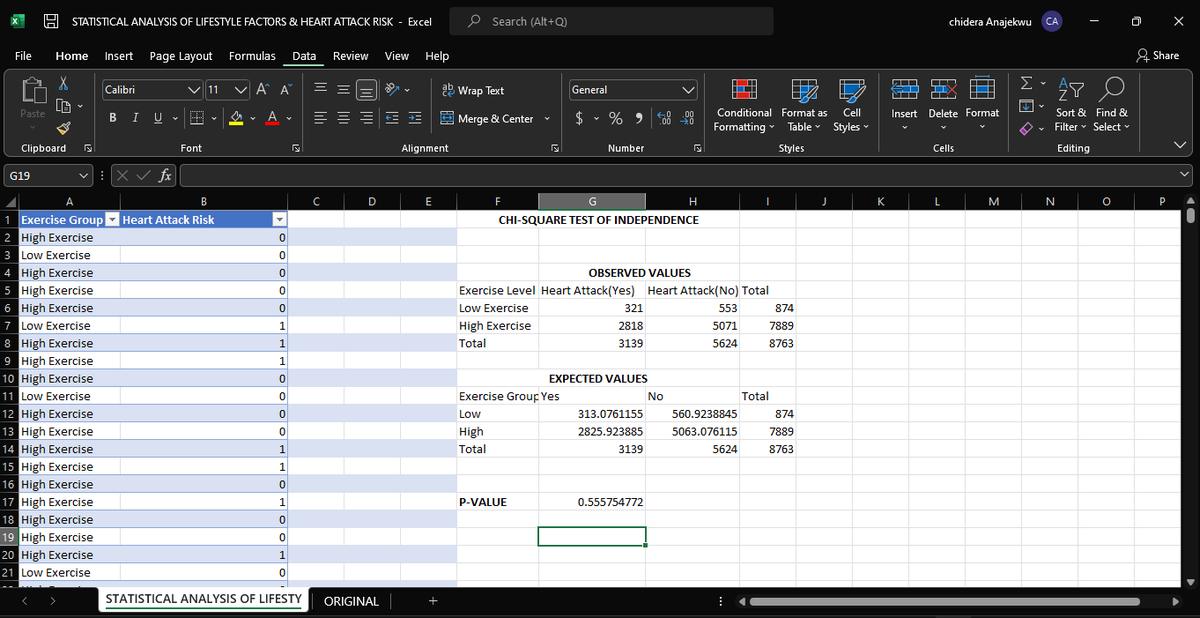Open Sort & Filter menu

(x=1071, y=106)
